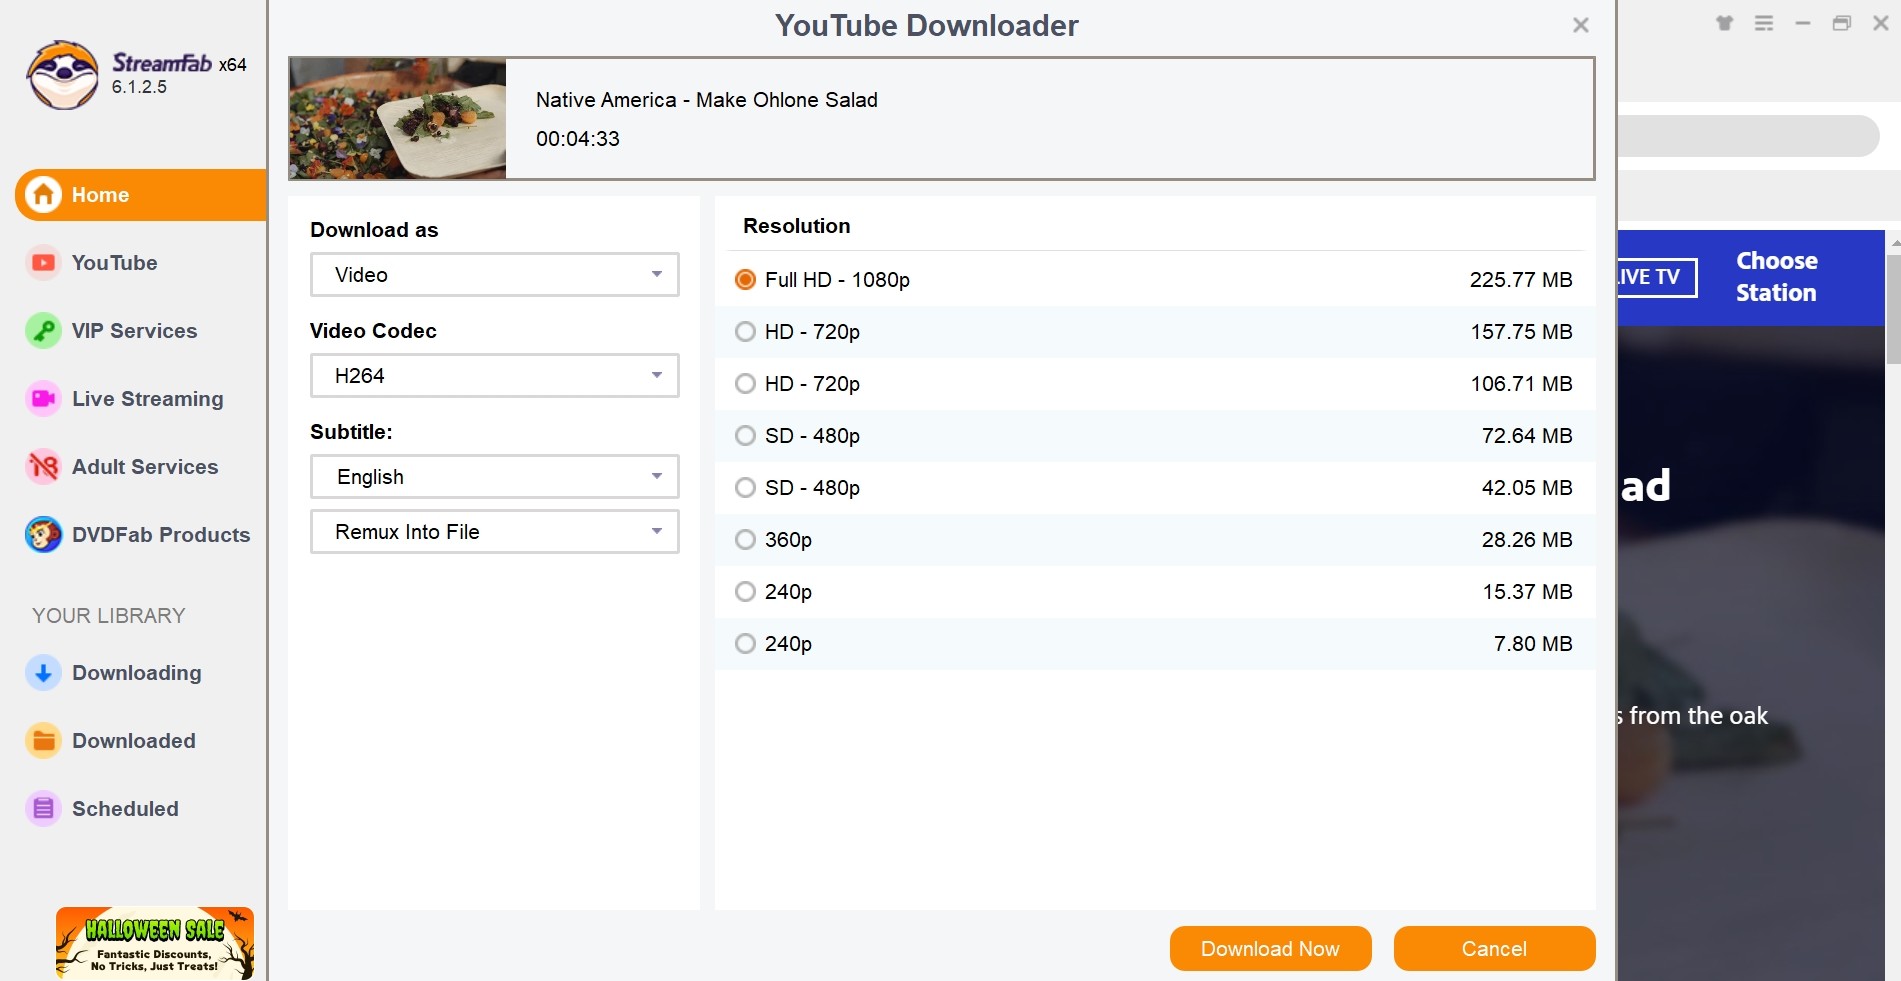1901x981 pixels.
Task: Click the Adult Services icon
Action: 43,467
